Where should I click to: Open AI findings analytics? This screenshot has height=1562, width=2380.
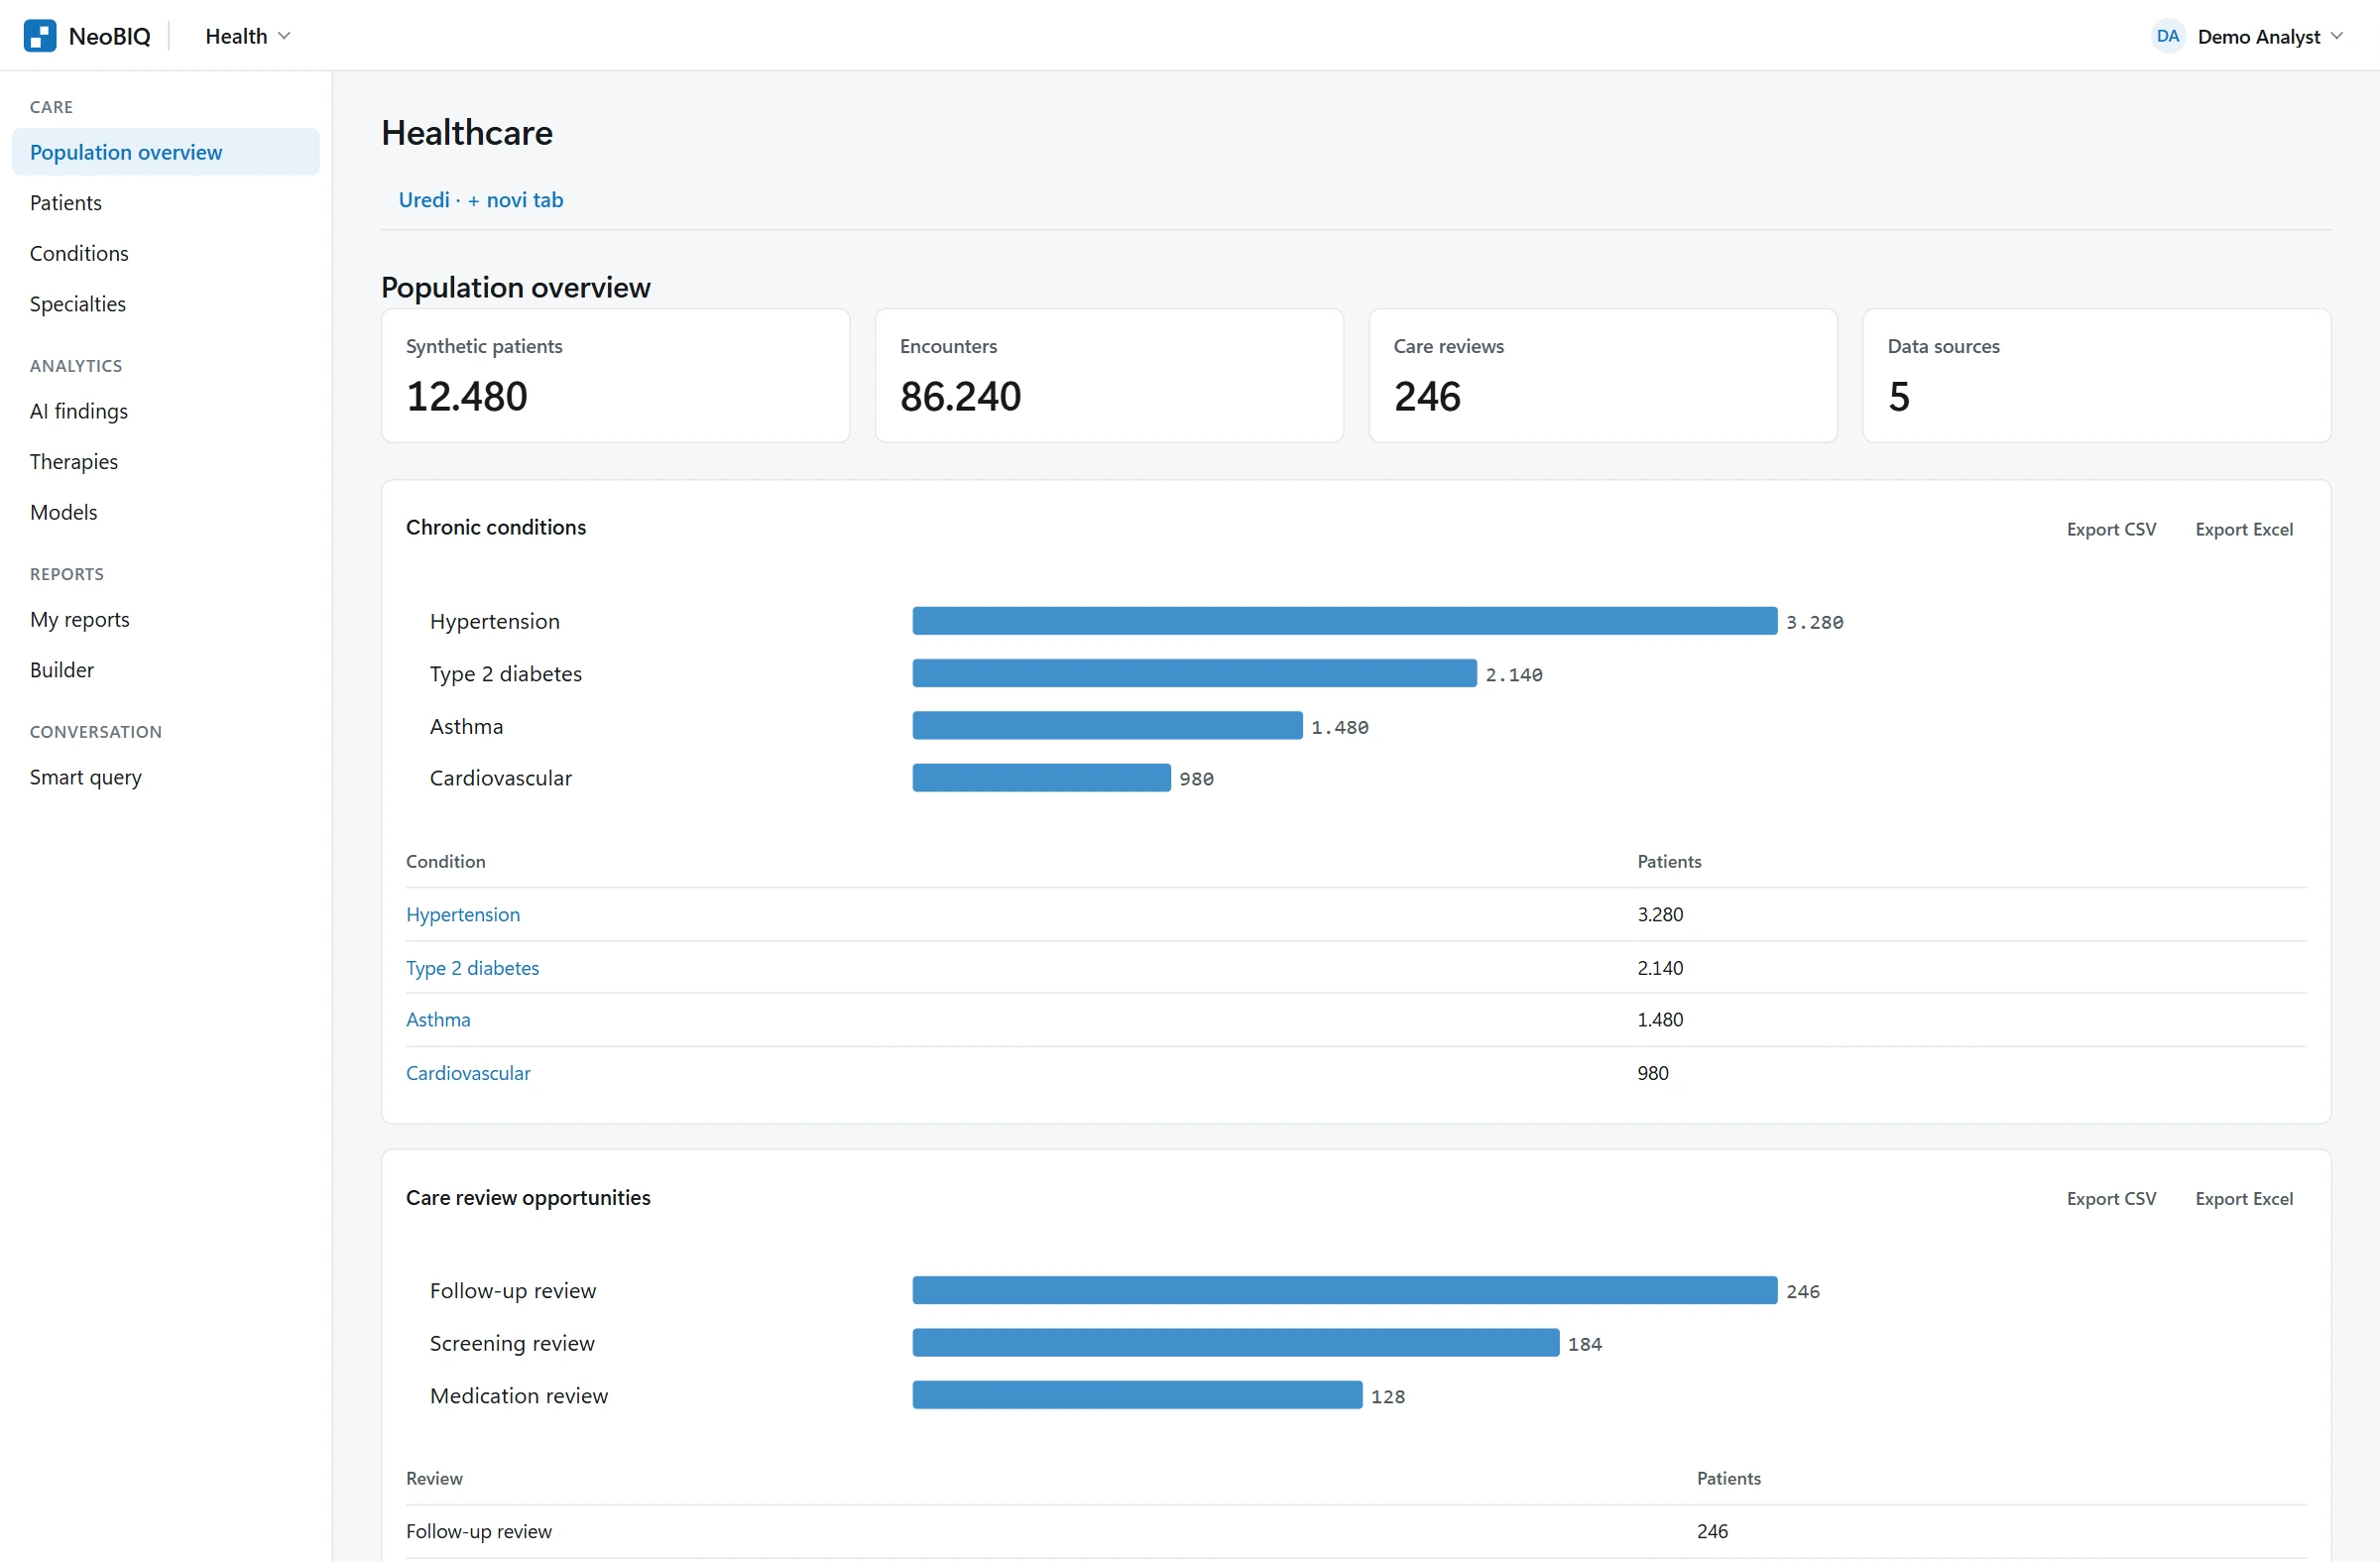click(79, 411)
